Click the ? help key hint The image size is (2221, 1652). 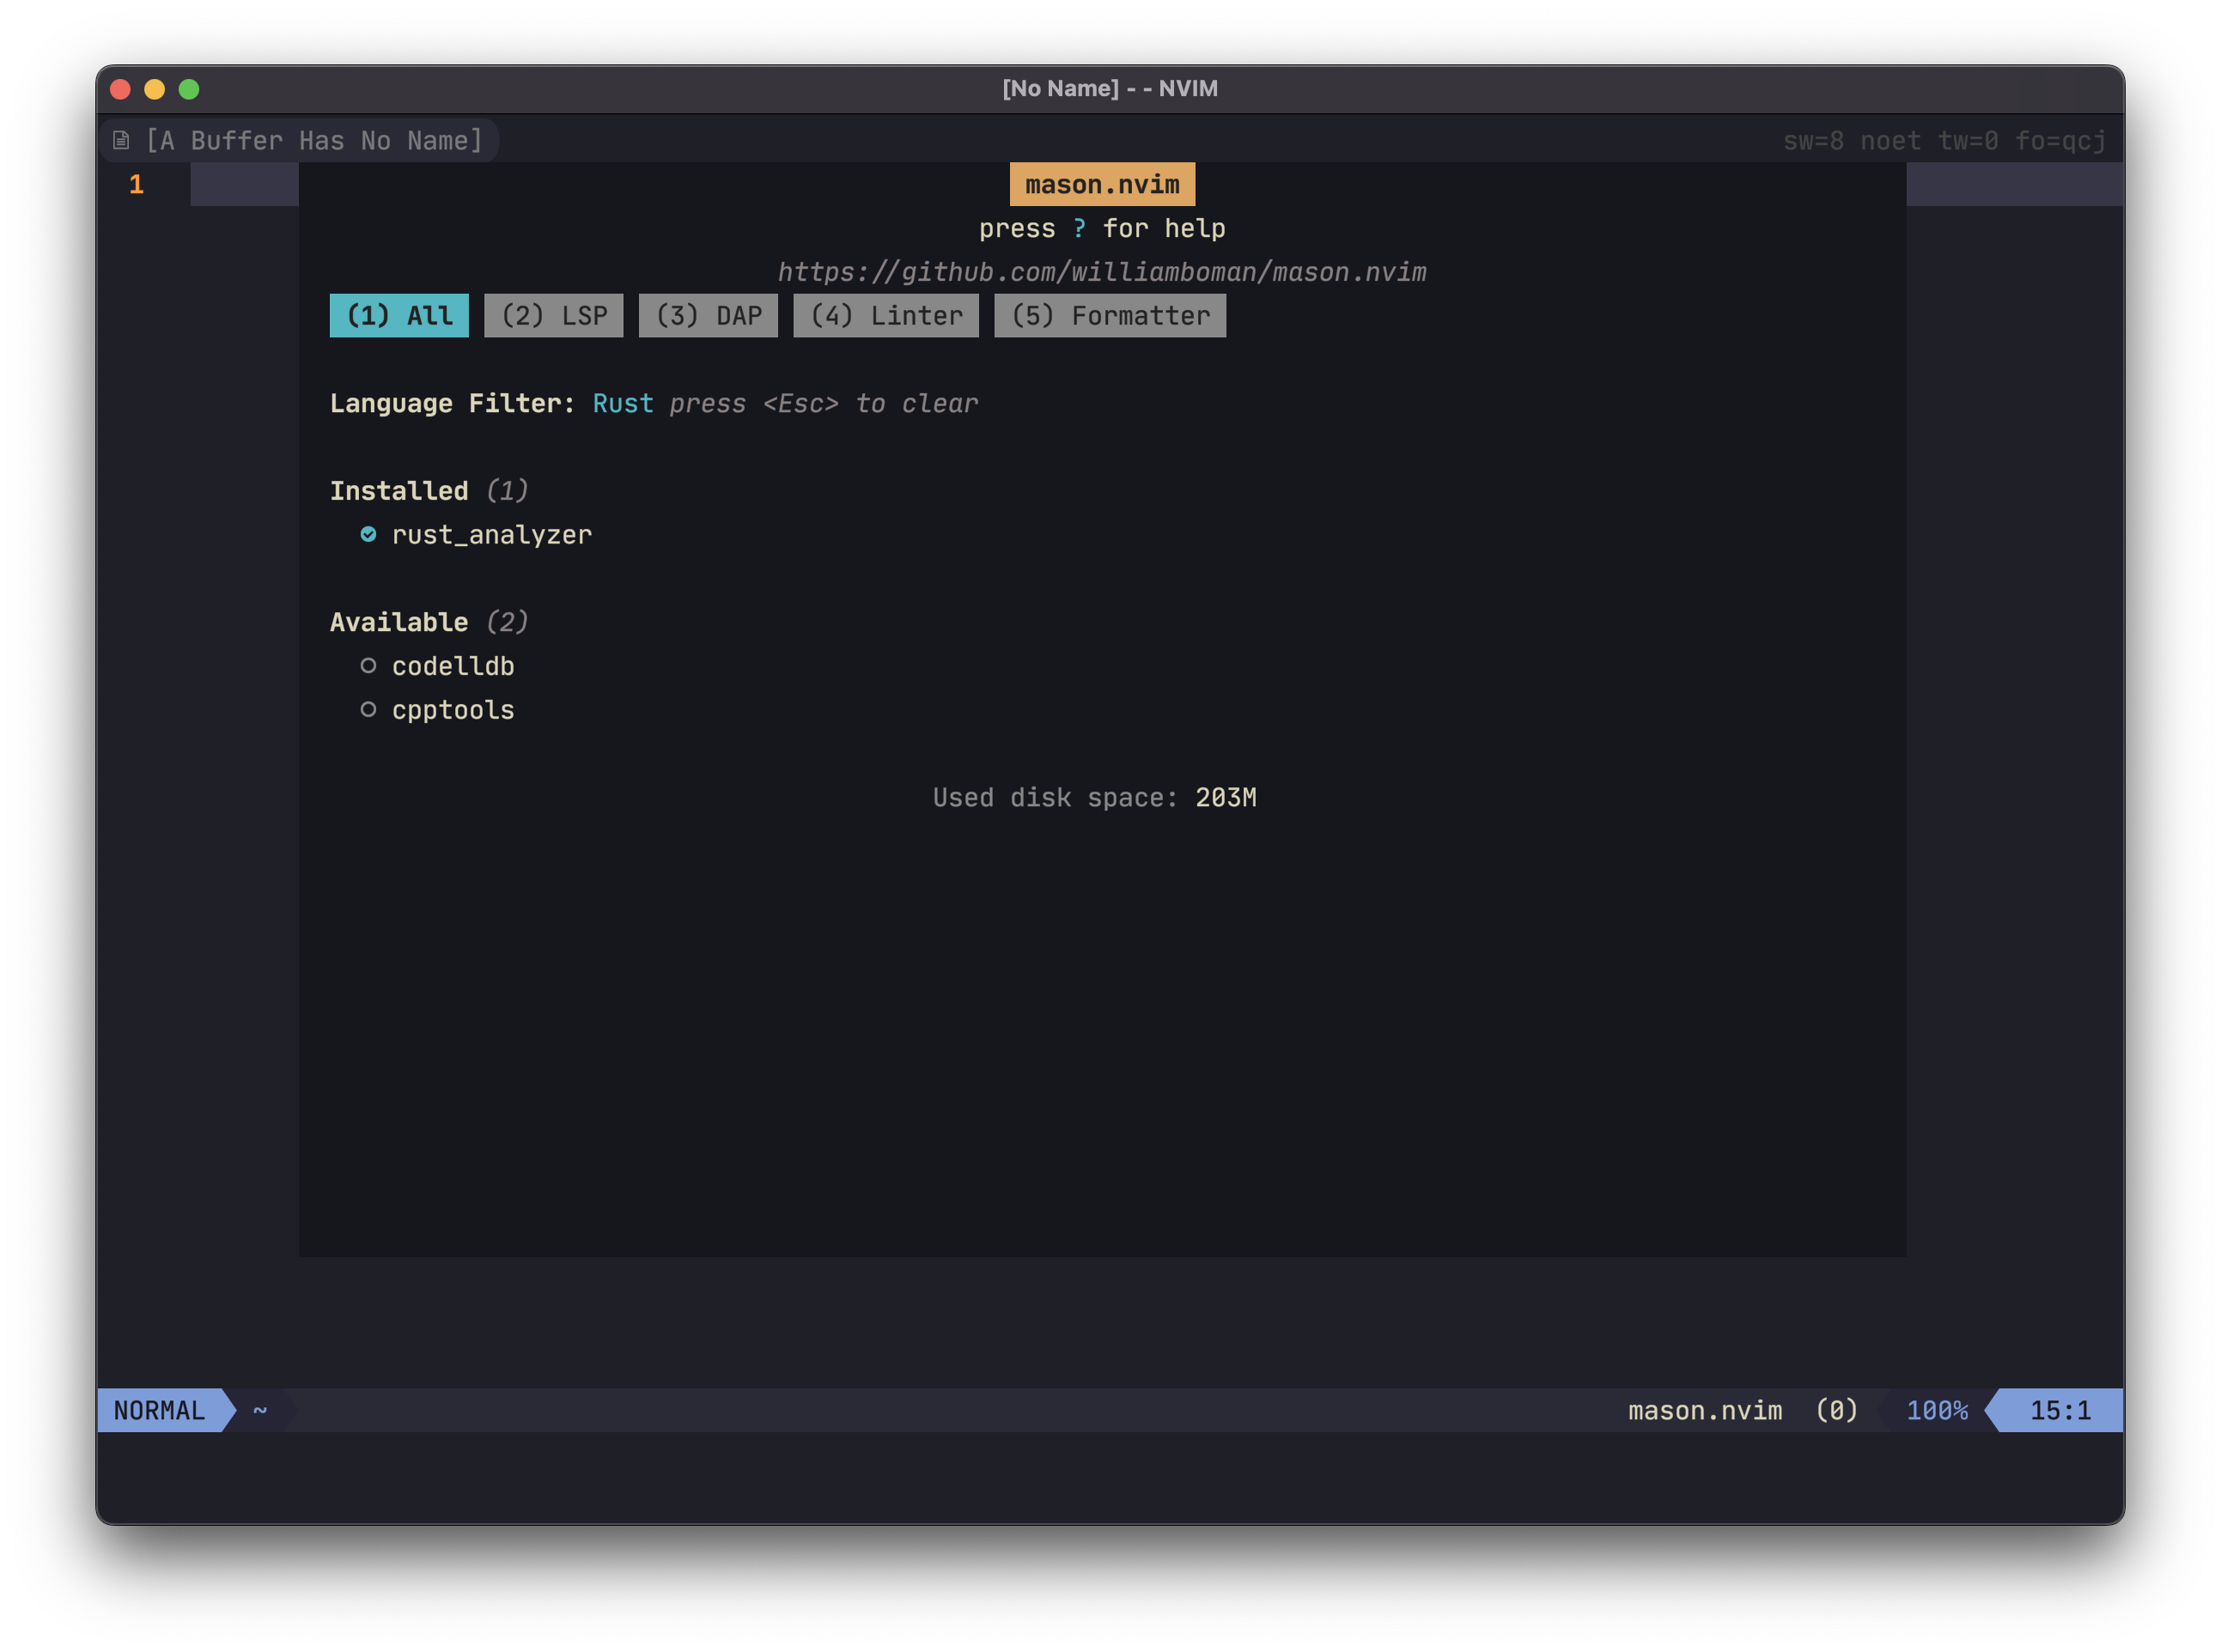[1079, 228]
